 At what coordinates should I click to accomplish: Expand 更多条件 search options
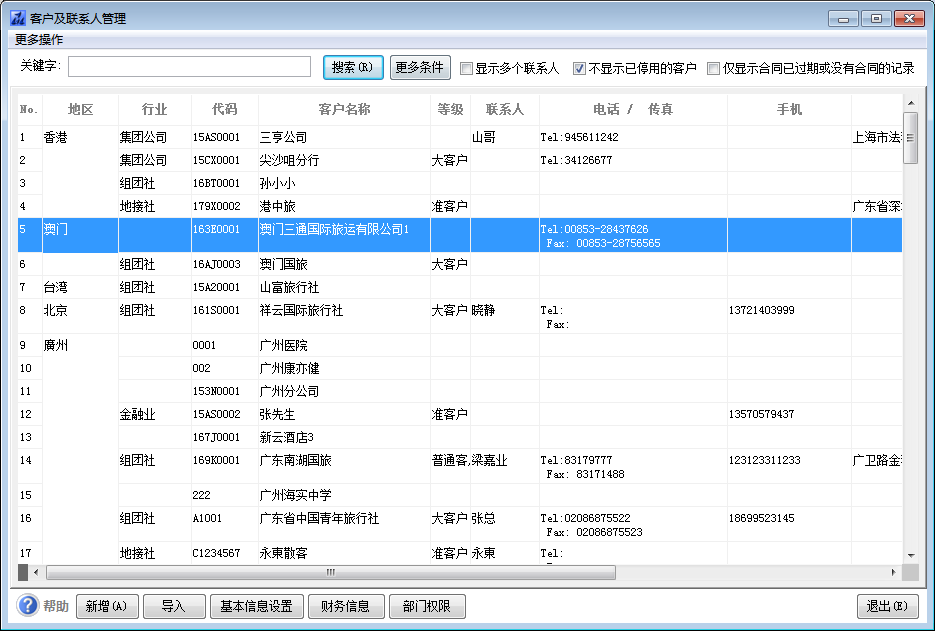(420, 68)
